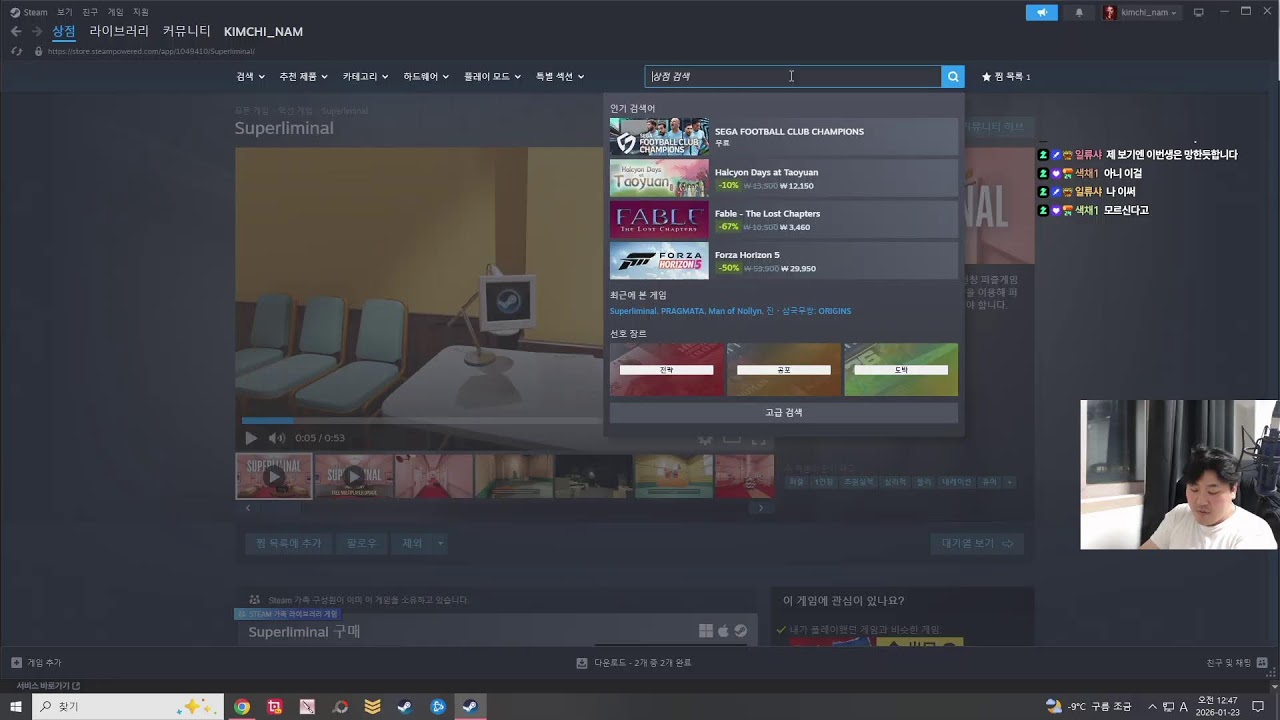
Task: Select the 전략 genre tile
Action: point(666,369)
